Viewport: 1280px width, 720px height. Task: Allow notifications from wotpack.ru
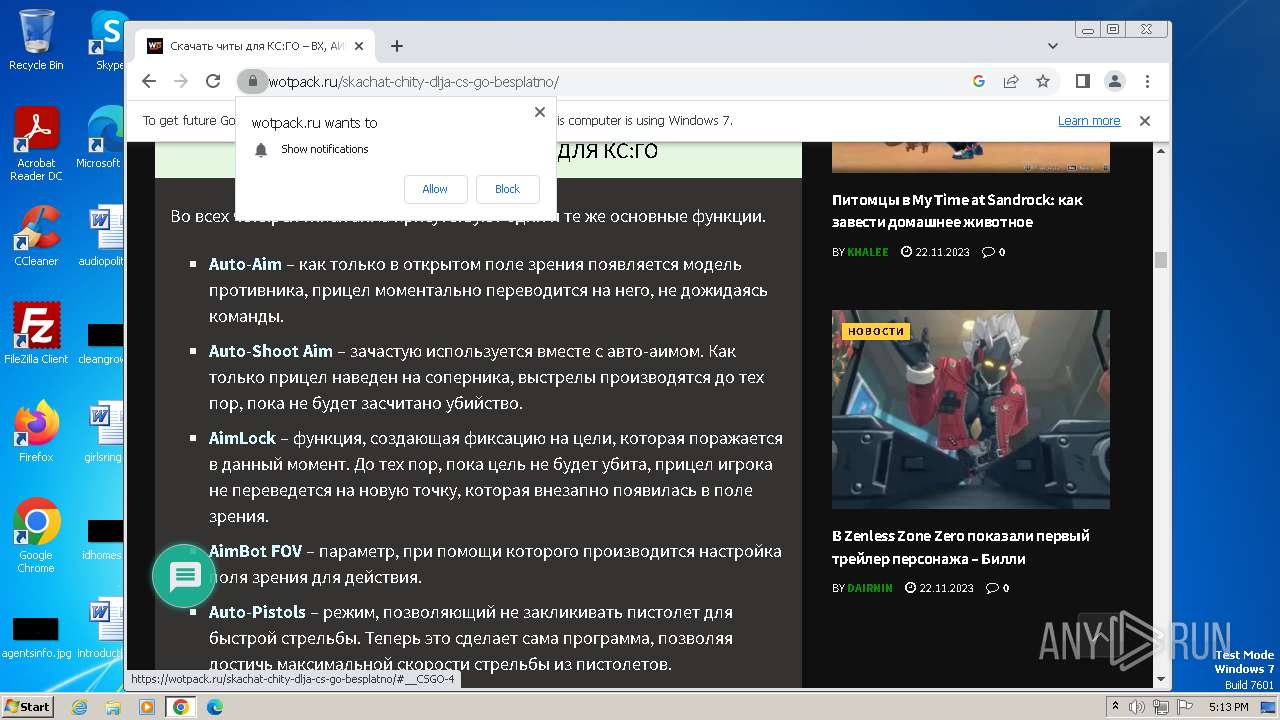[435, 189]
